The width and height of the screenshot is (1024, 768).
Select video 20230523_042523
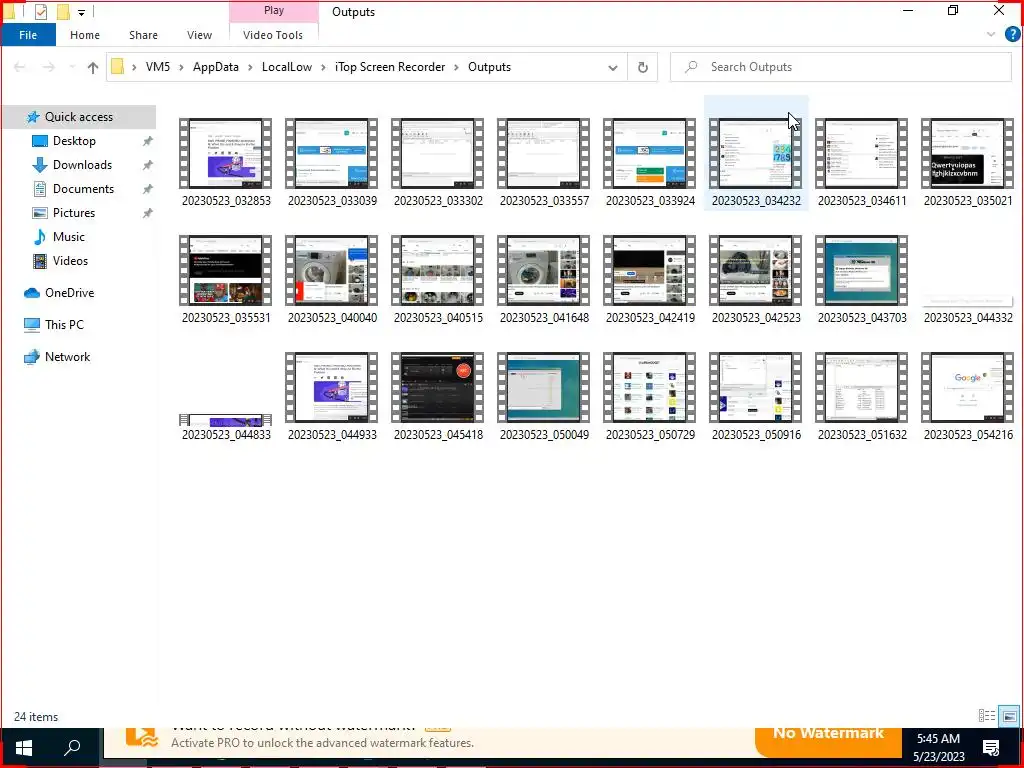click(756, 280)
